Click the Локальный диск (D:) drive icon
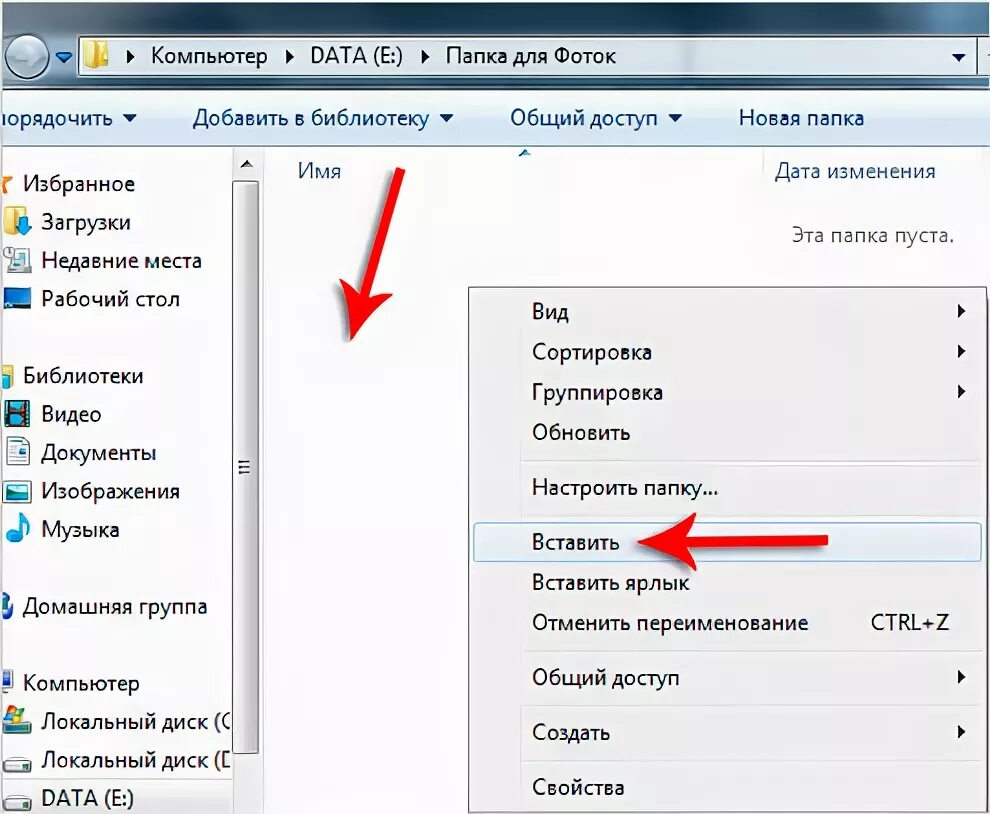 click(17, 764)
